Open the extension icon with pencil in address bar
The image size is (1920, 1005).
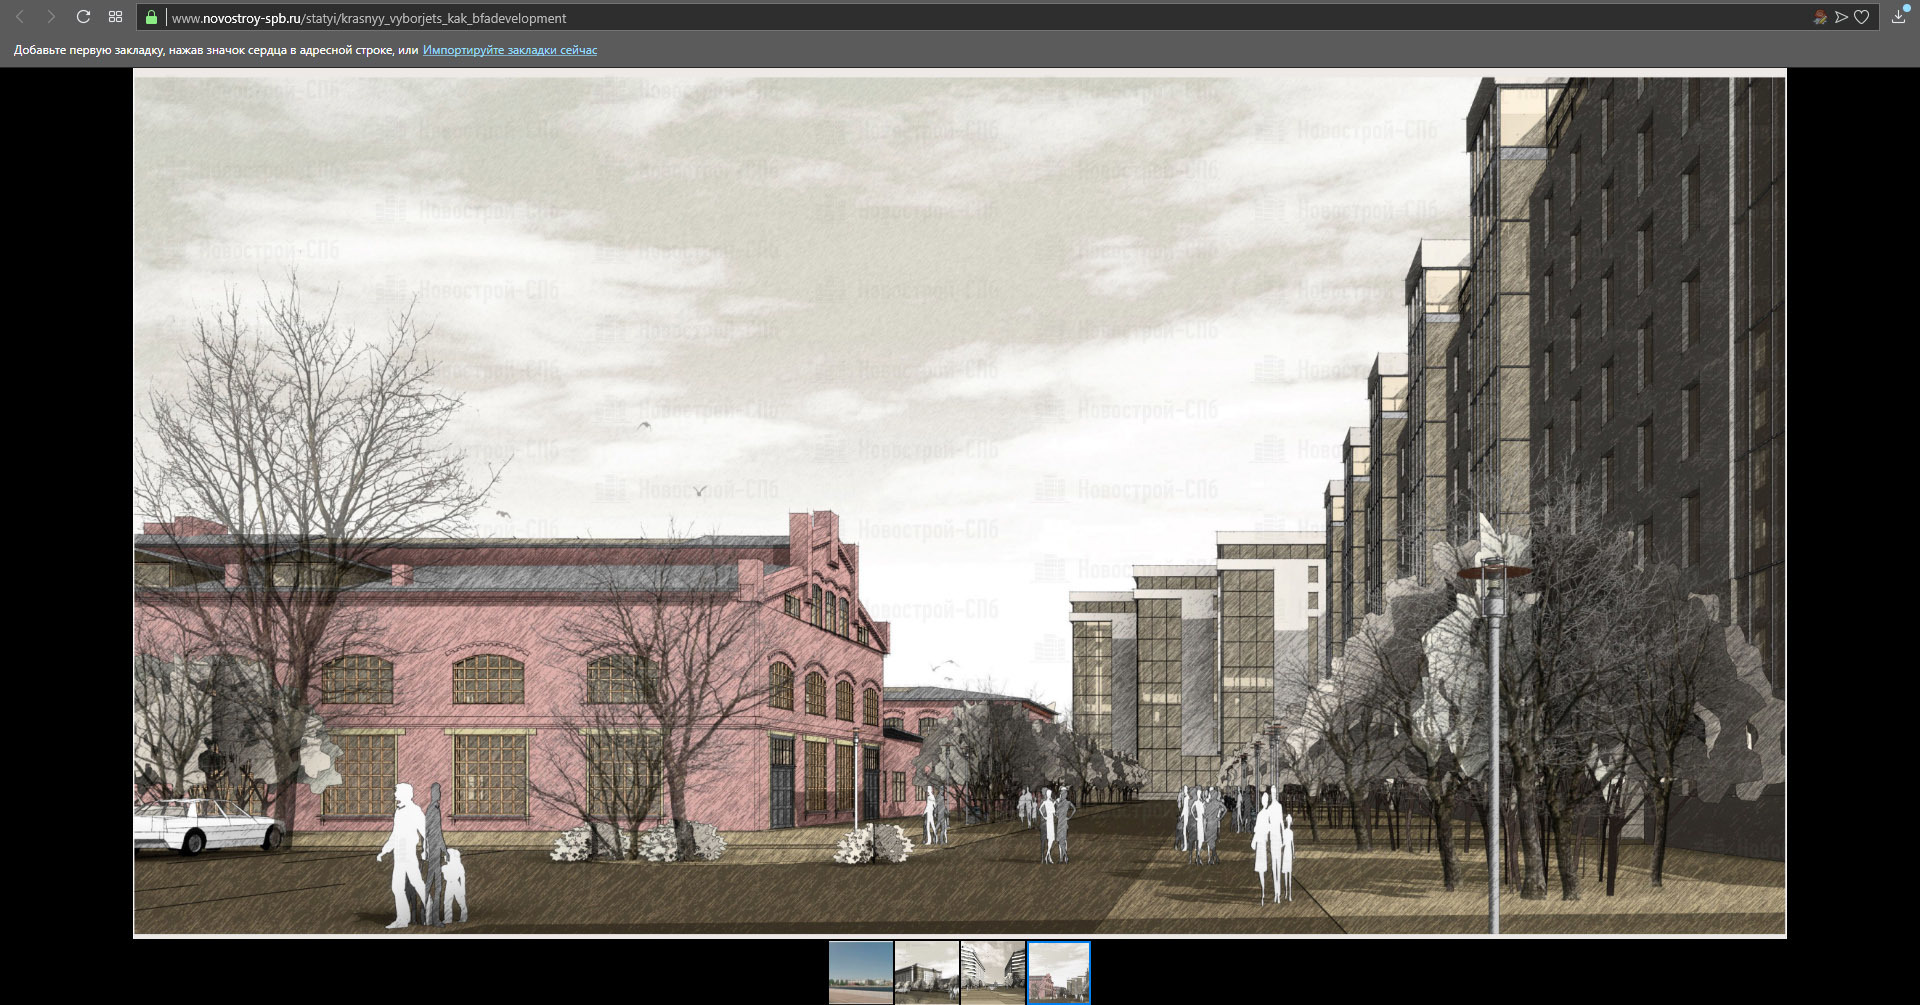coord(1819,17)
